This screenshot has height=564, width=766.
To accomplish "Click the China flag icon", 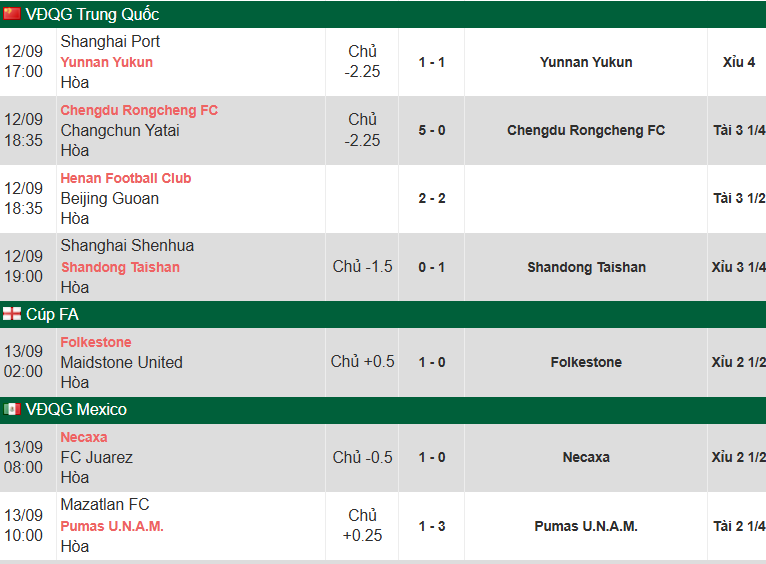I will coord(12,14).
